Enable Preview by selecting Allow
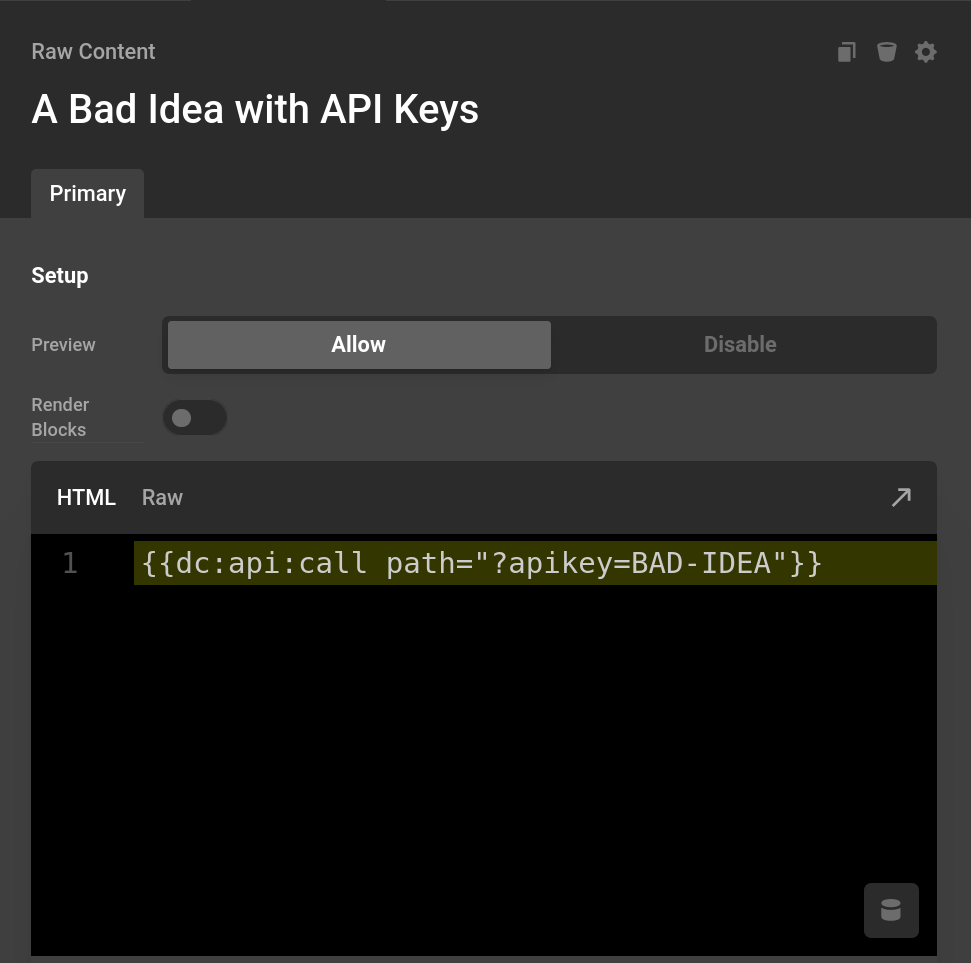 point(358,344)
